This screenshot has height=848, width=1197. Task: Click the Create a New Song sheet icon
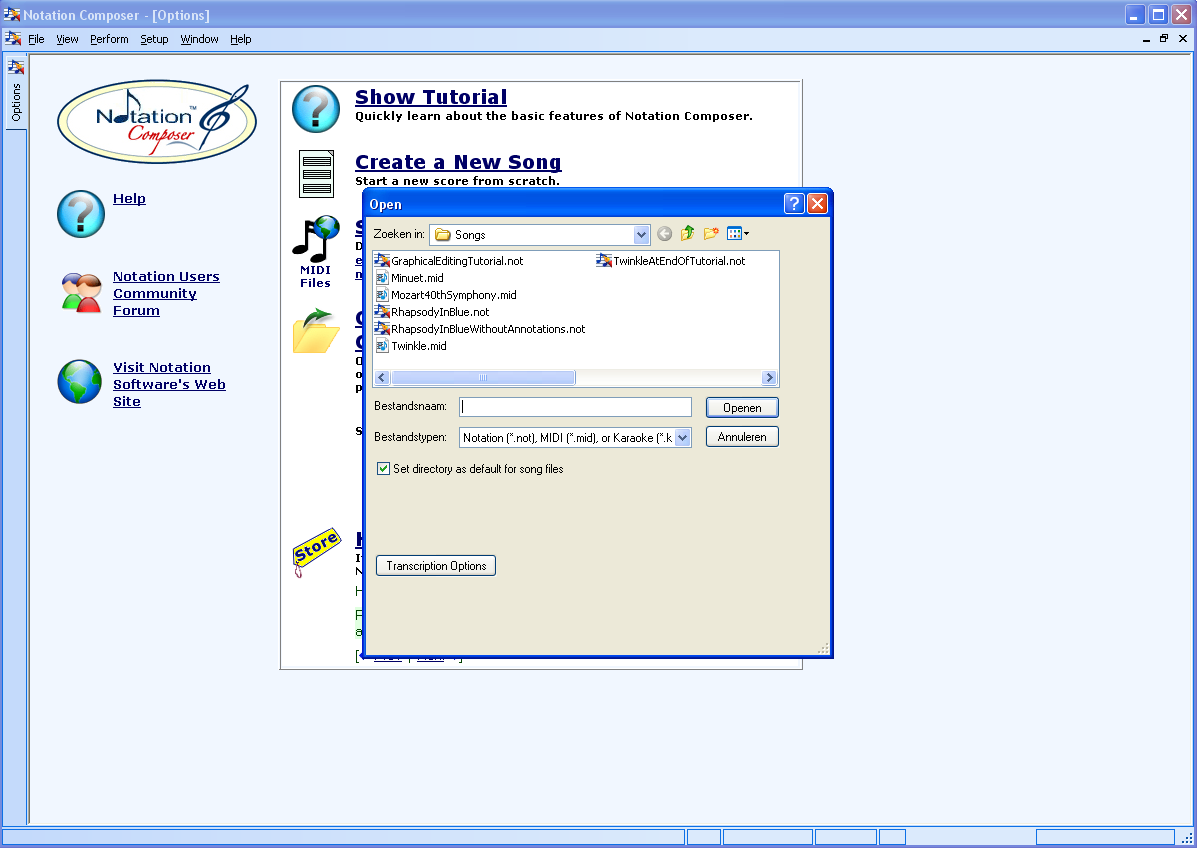(x=316, y=174)
